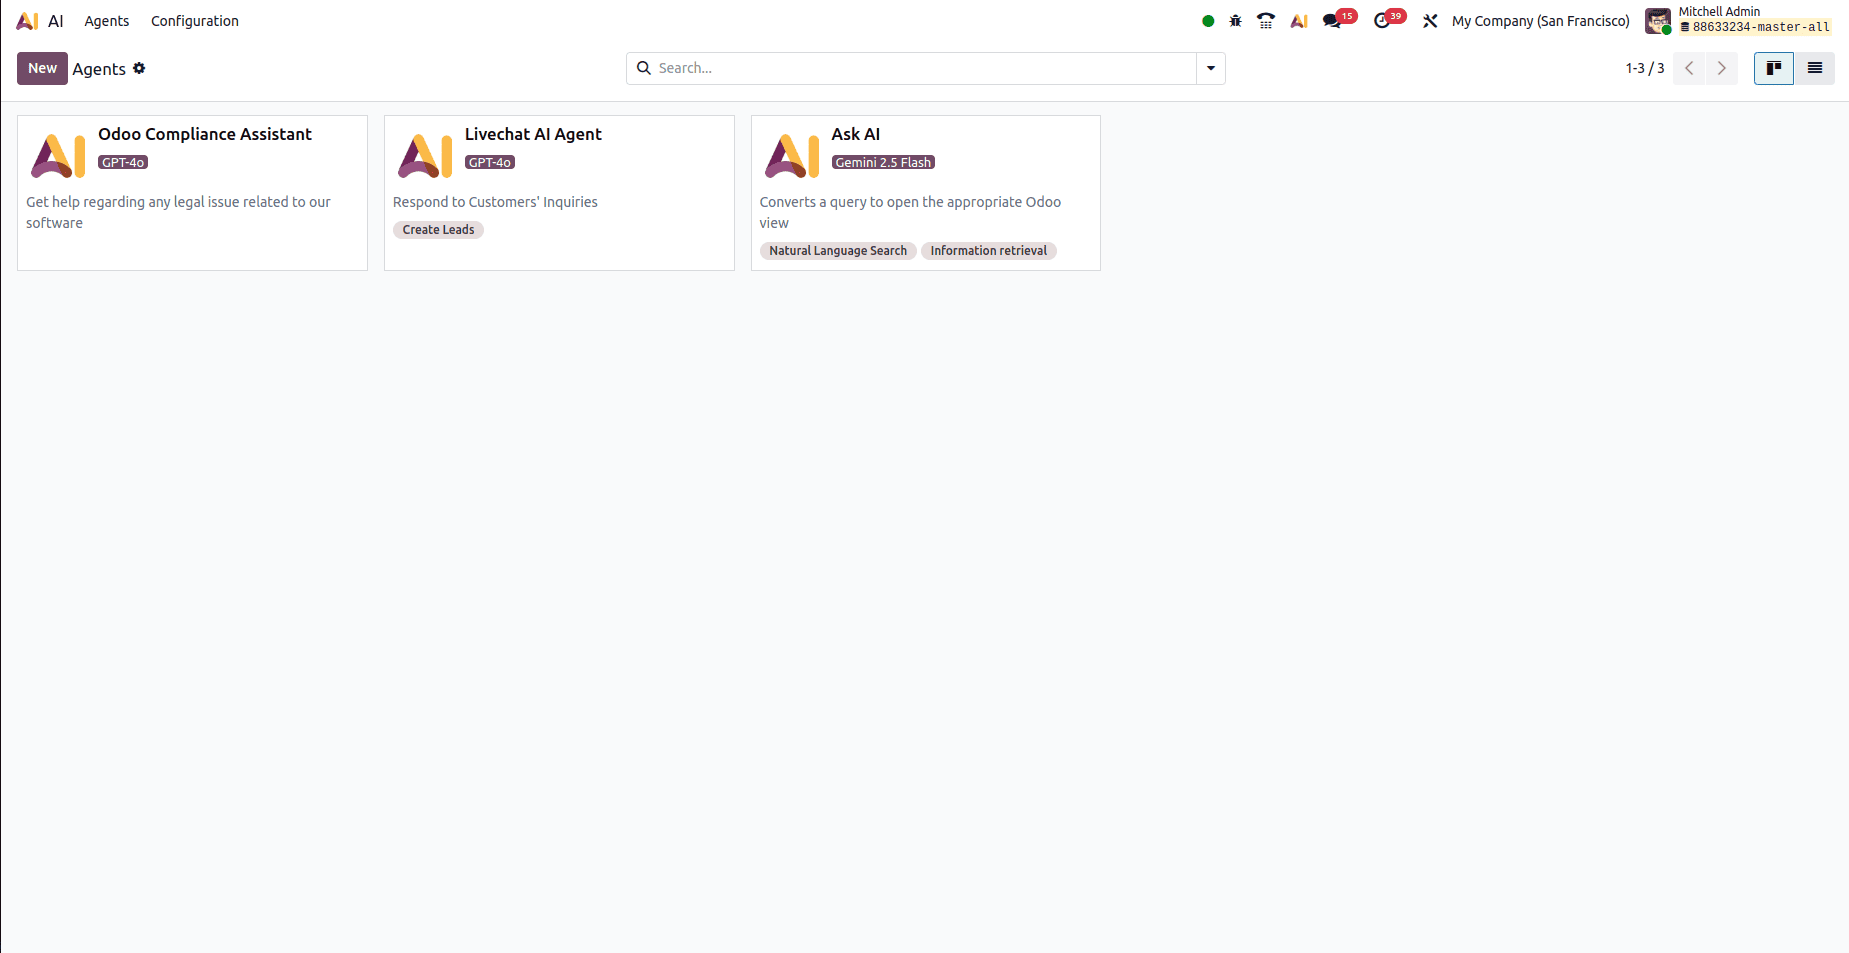1849x953 pixels.
Task: Click the AI icon in the systray
Action: pos(1299,21)
